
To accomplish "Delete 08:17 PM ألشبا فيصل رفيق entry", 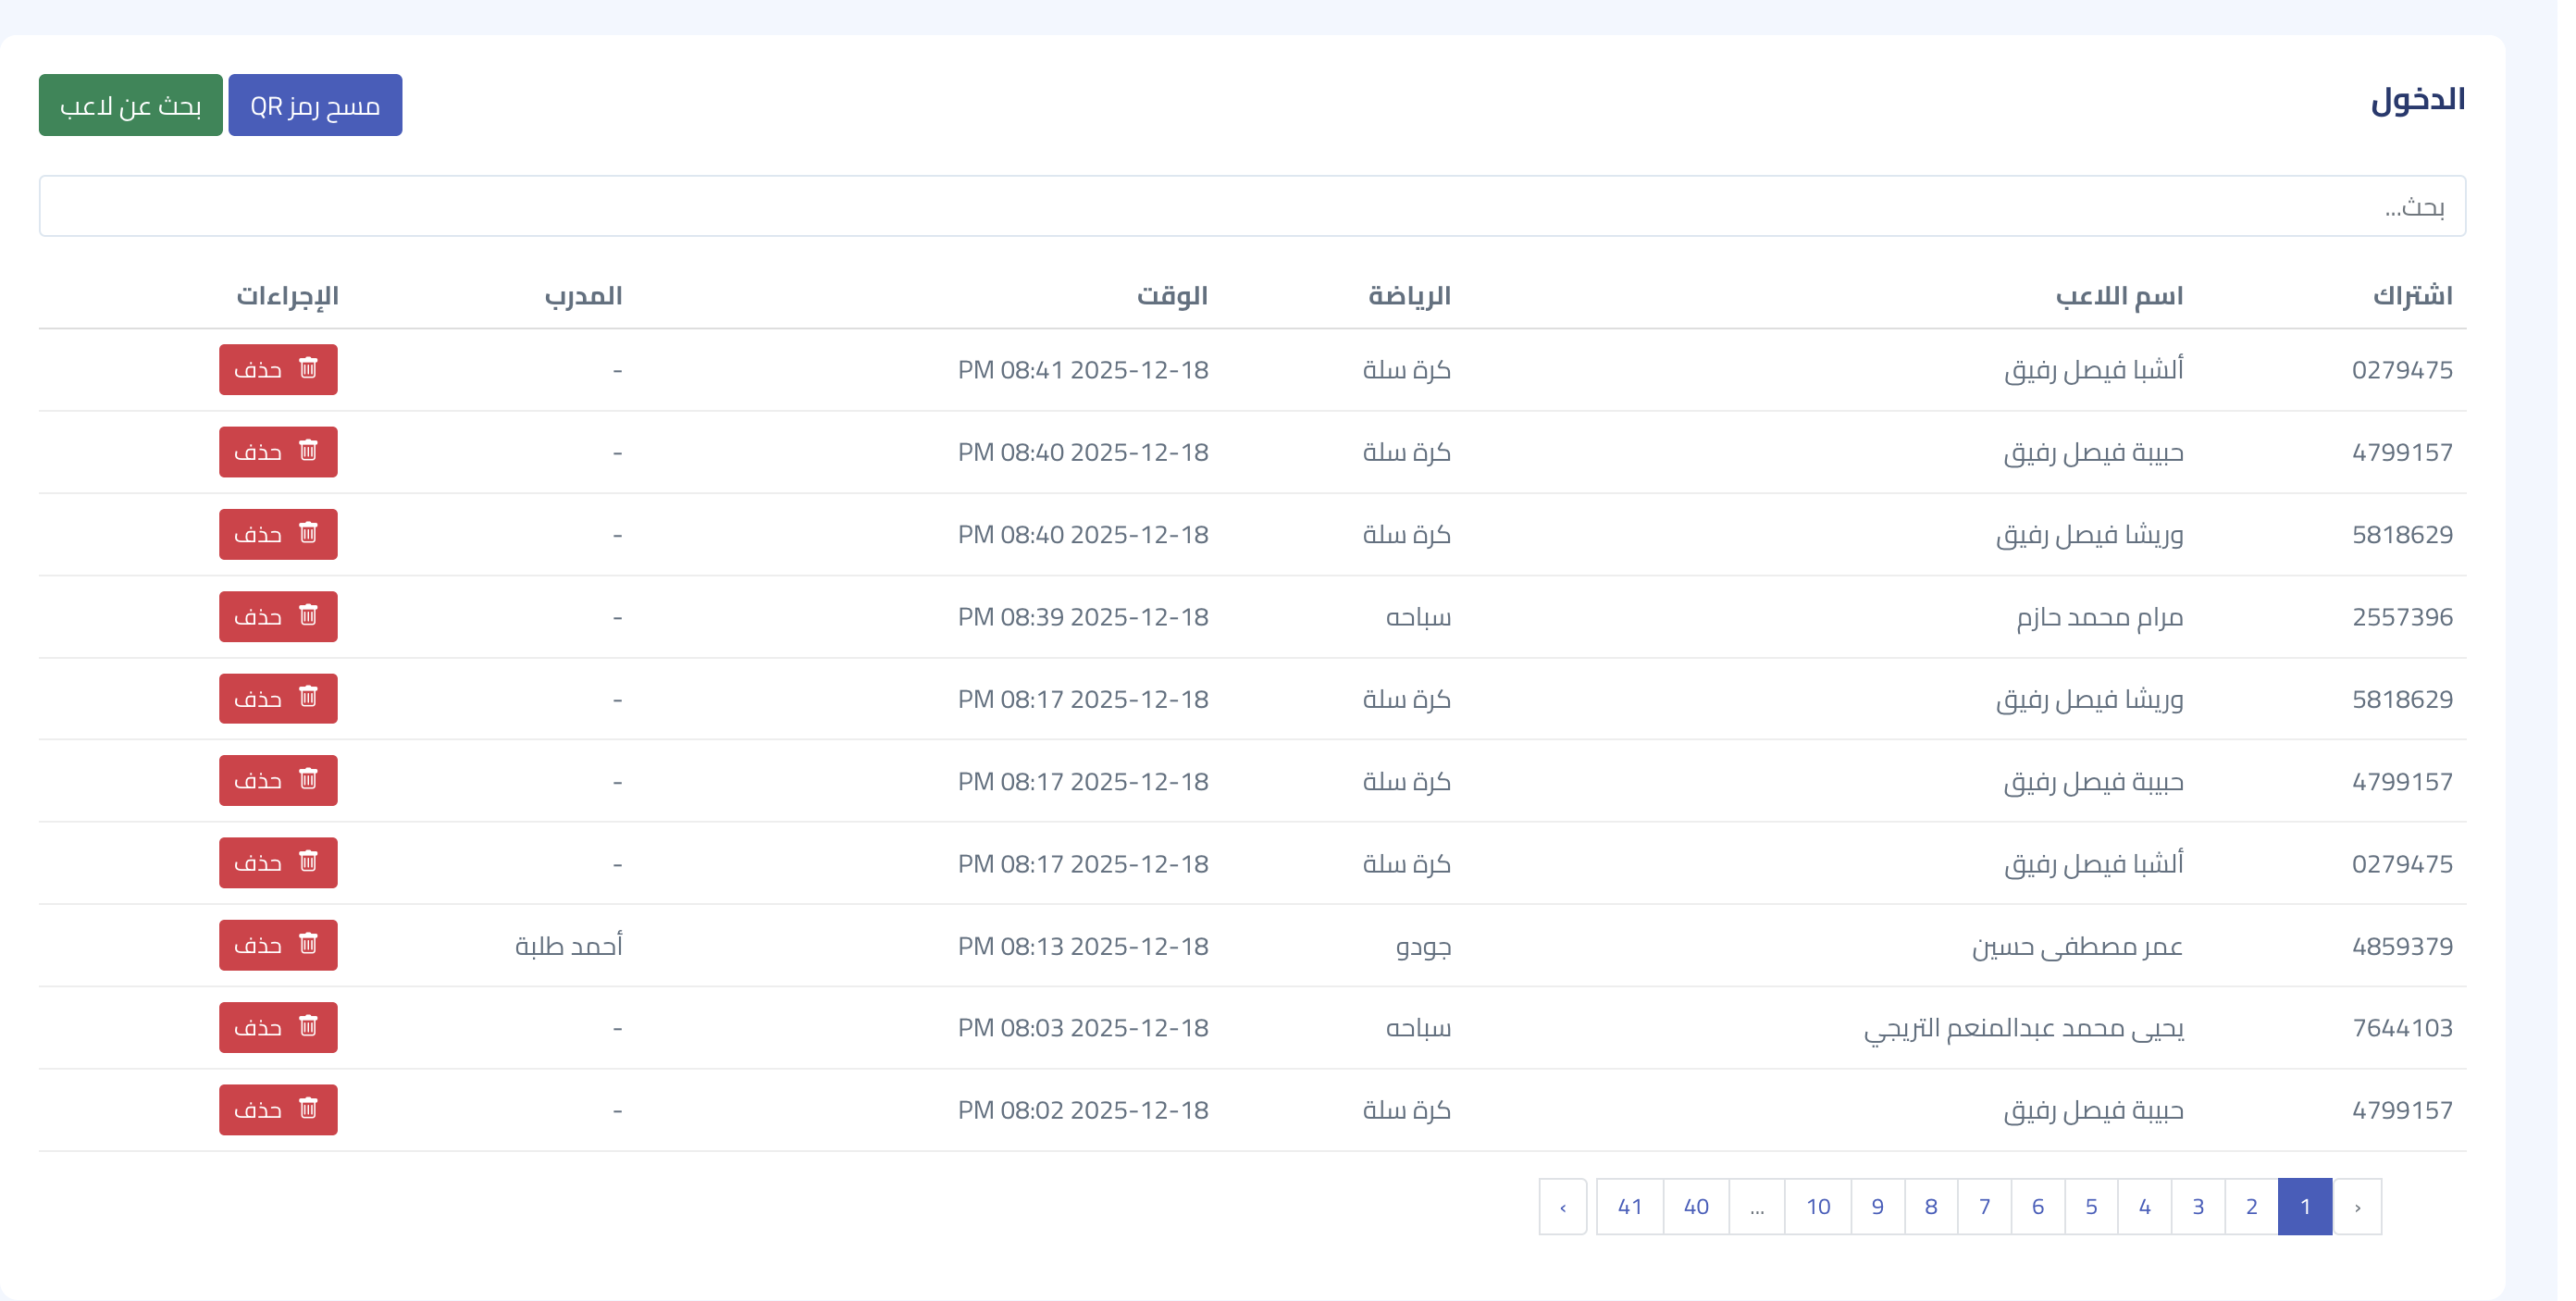I will [x=279, y=863].
